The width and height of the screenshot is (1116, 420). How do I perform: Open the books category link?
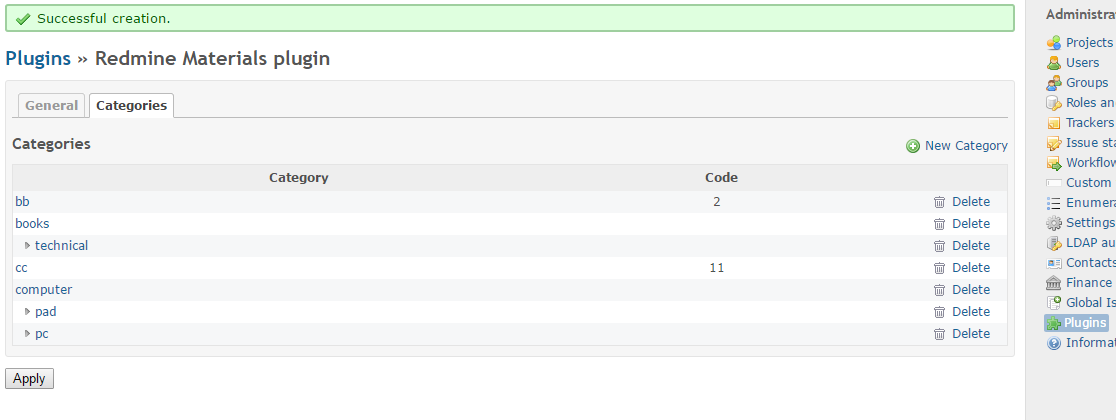[x=32, y=224]
